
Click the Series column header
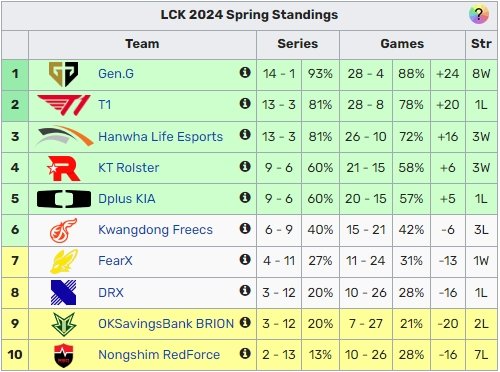(x=298, y=44)
